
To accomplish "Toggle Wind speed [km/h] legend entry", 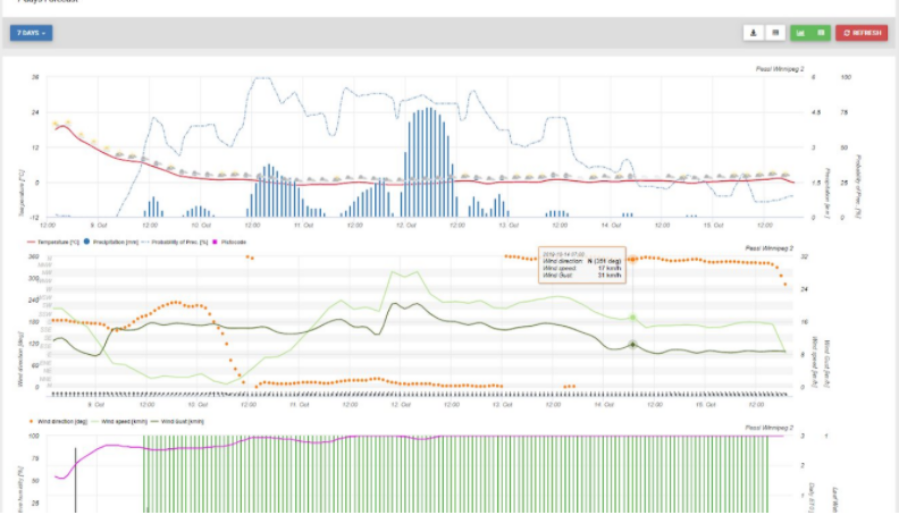I will coord(119,421).
